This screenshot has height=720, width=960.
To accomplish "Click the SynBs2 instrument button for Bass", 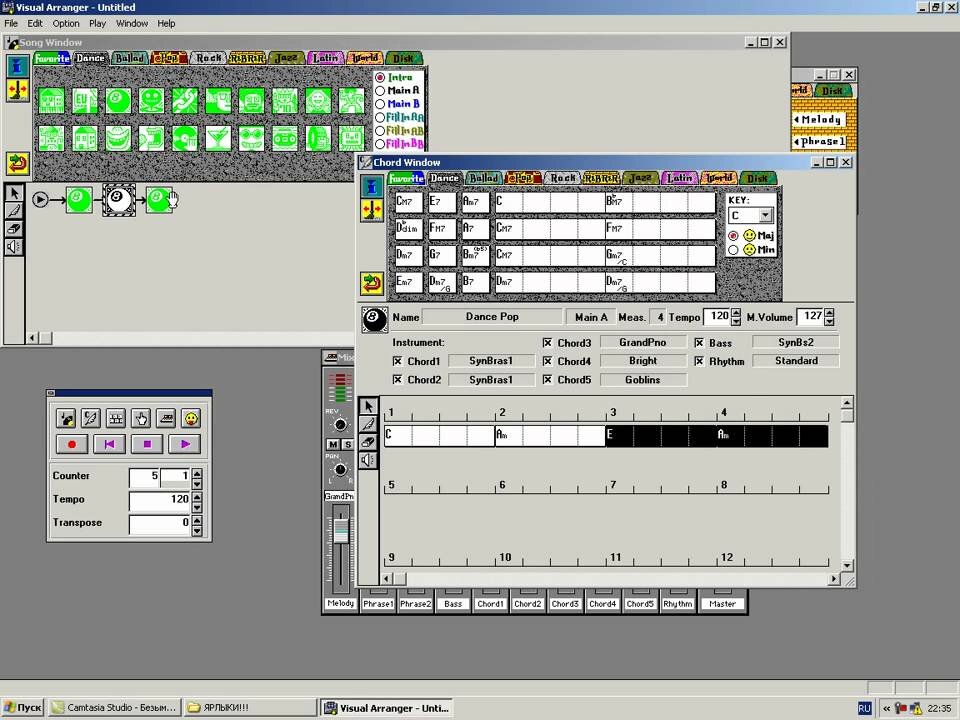I will (x=795, y=343).
